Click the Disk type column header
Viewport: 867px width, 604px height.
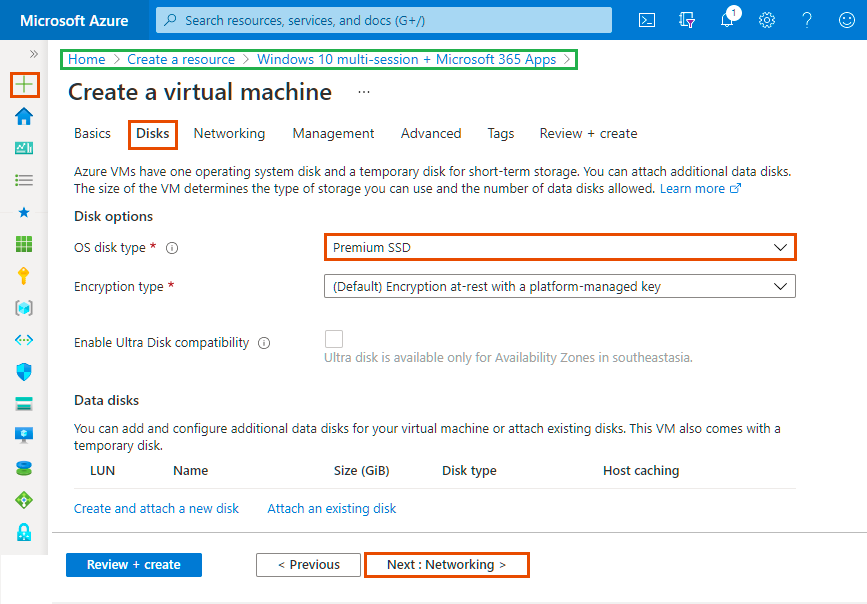click(x=469, y=471)
